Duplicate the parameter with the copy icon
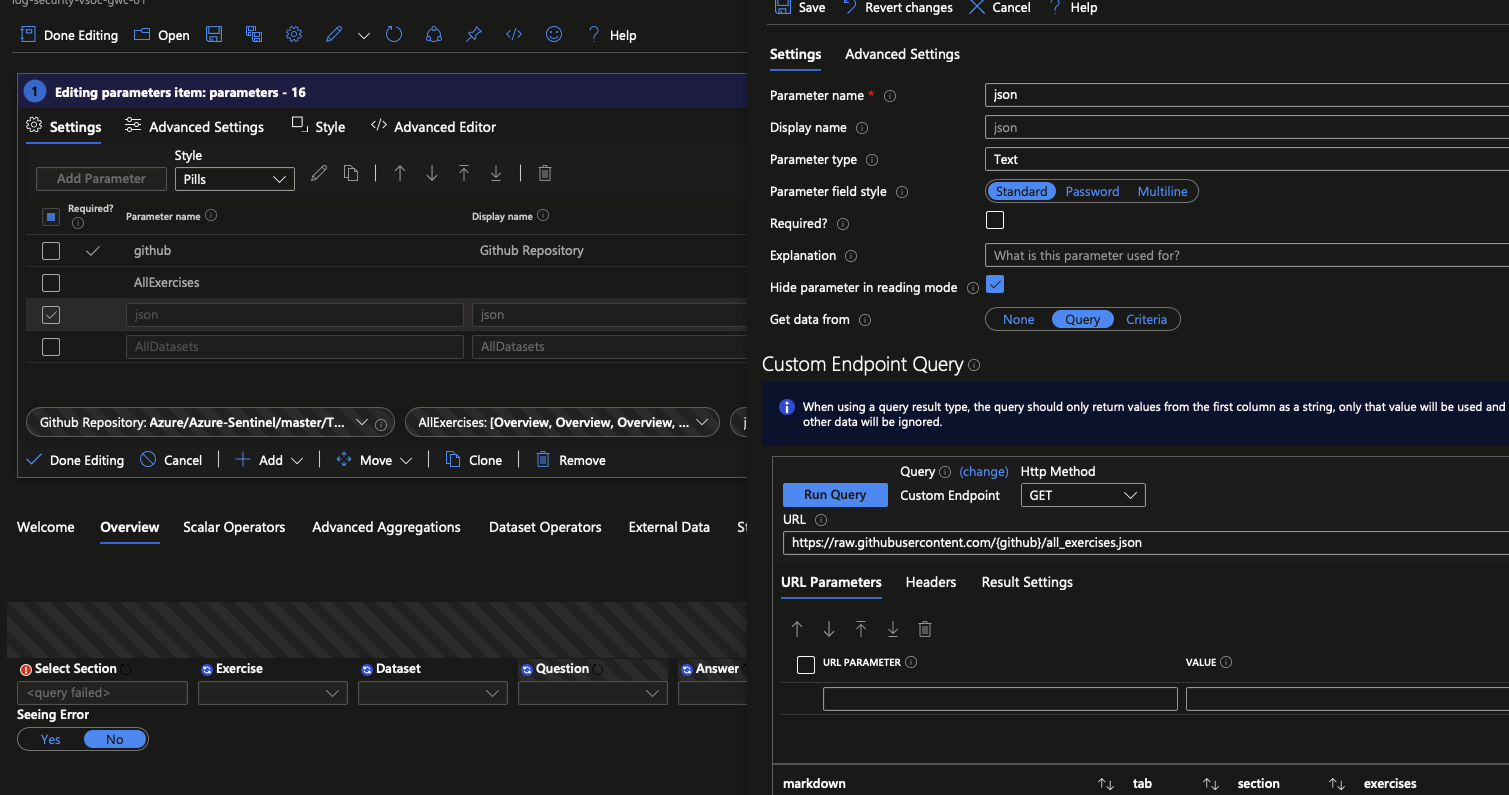Viewport: 1509px width, 795px height. (x=351, y=173)
